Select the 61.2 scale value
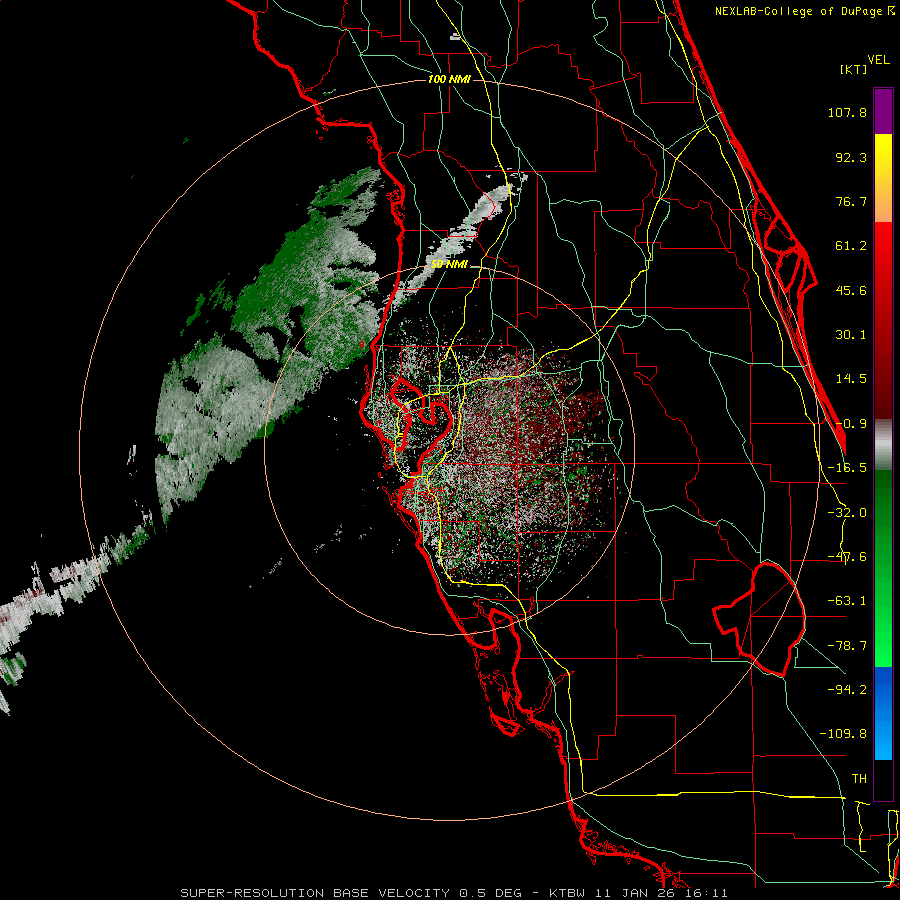This screenshot has height=900, width=900. tap(851, 246)
